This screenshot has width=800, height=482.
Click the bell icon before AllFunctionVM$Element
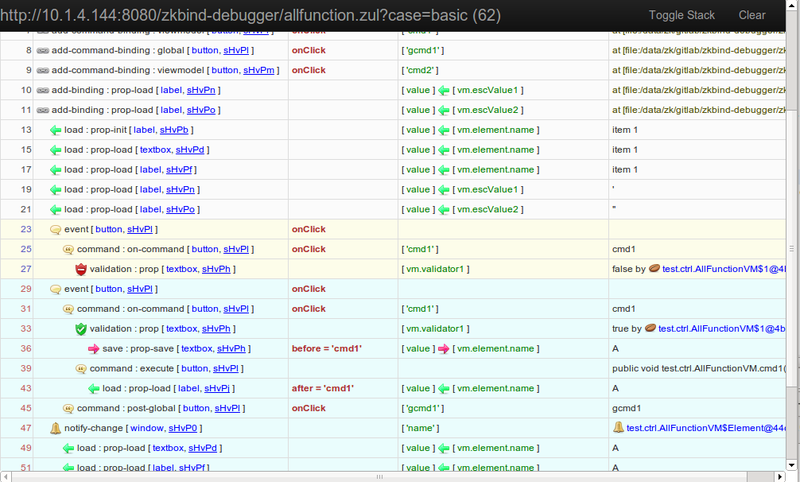tap(618, 427)
